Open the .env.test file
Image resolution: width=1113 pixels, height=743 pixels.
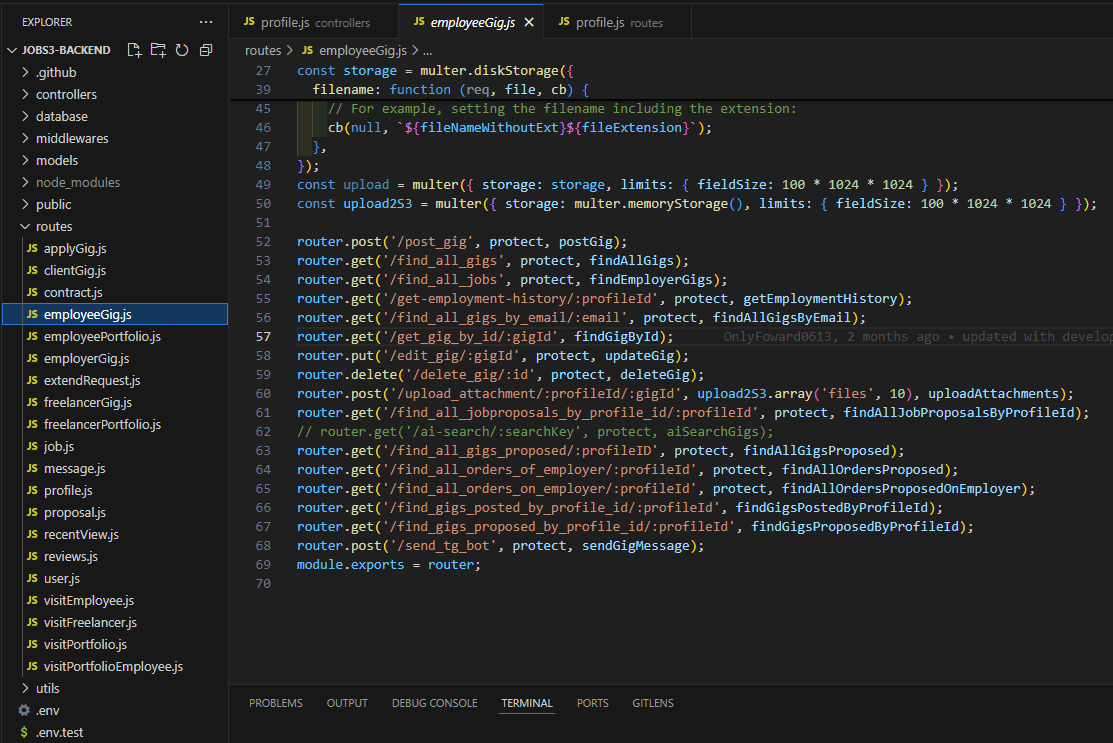pos(115,732)
